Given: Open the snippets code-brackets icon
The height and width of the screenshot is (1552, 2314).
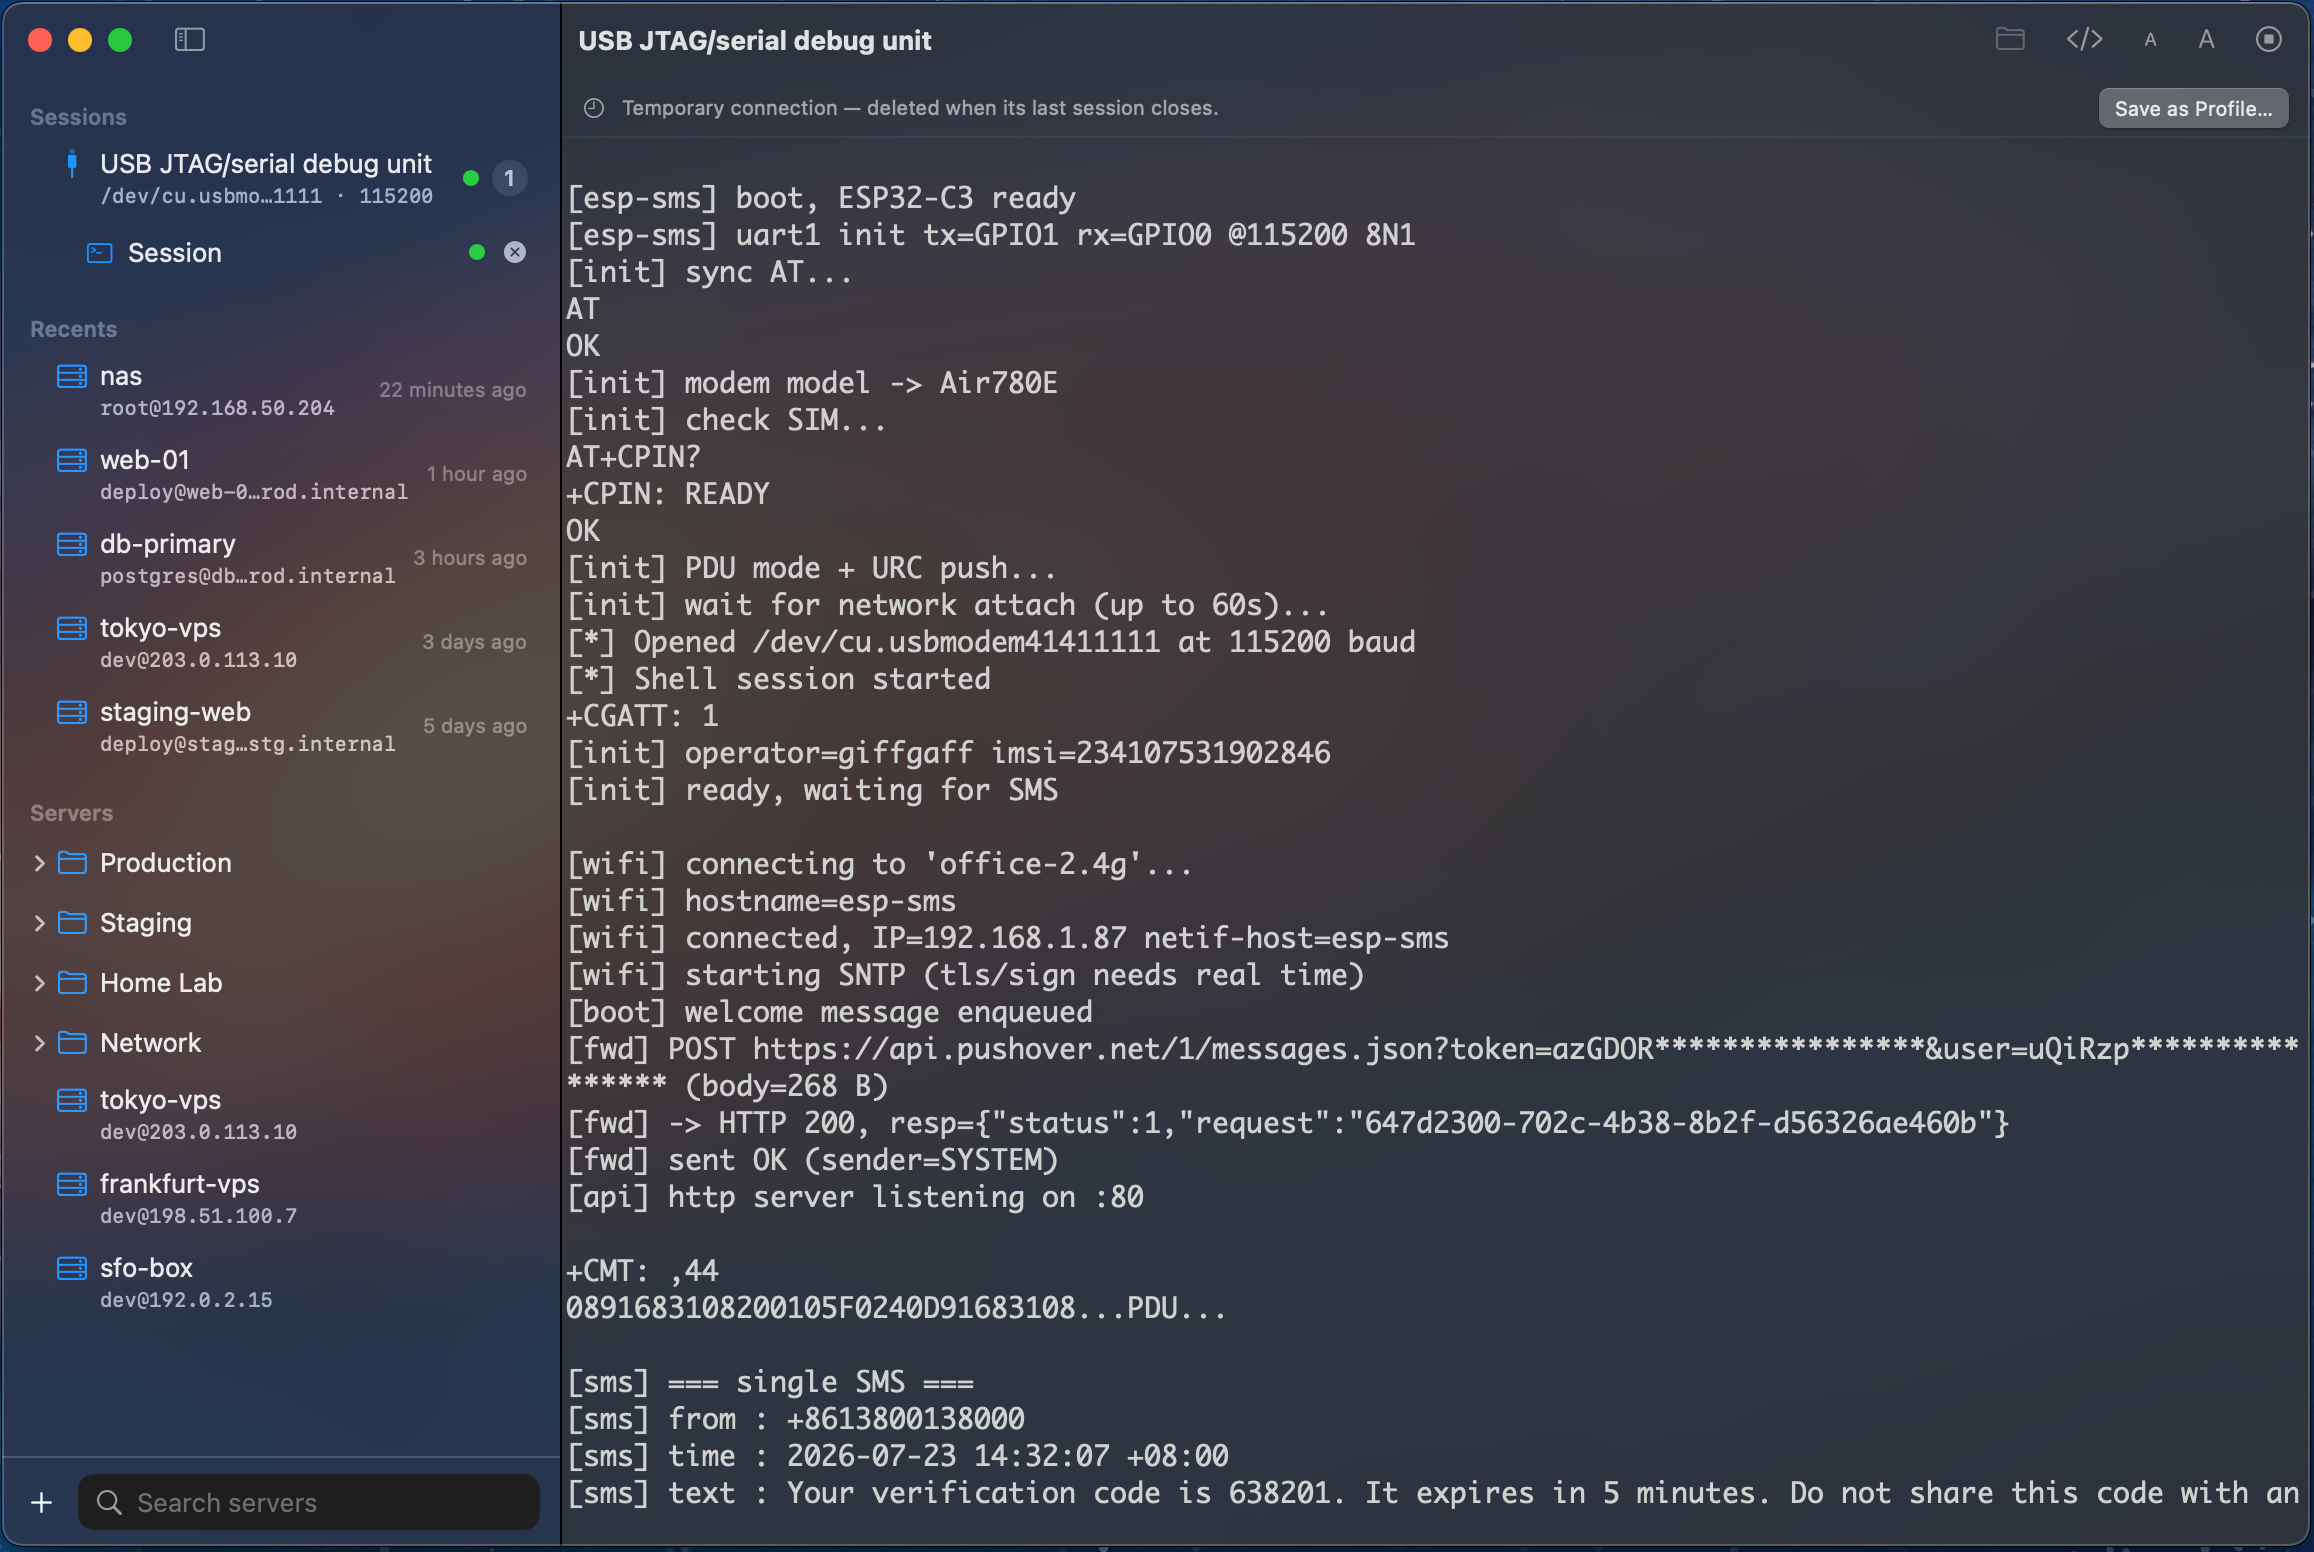Looking at the screenshot, I should coord(2084,40).
